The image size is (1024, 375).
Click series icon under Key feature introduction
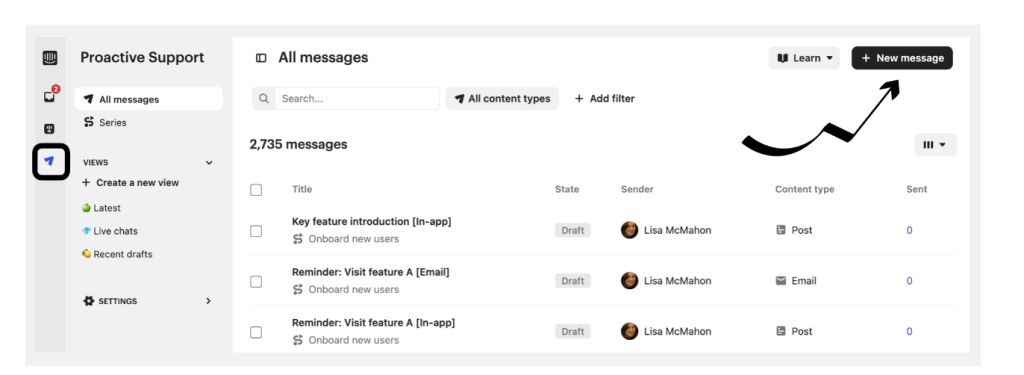point(298,239)
